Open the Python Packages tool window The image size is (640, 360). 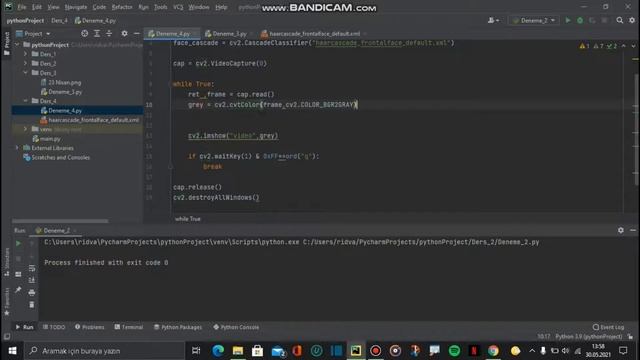178,327
